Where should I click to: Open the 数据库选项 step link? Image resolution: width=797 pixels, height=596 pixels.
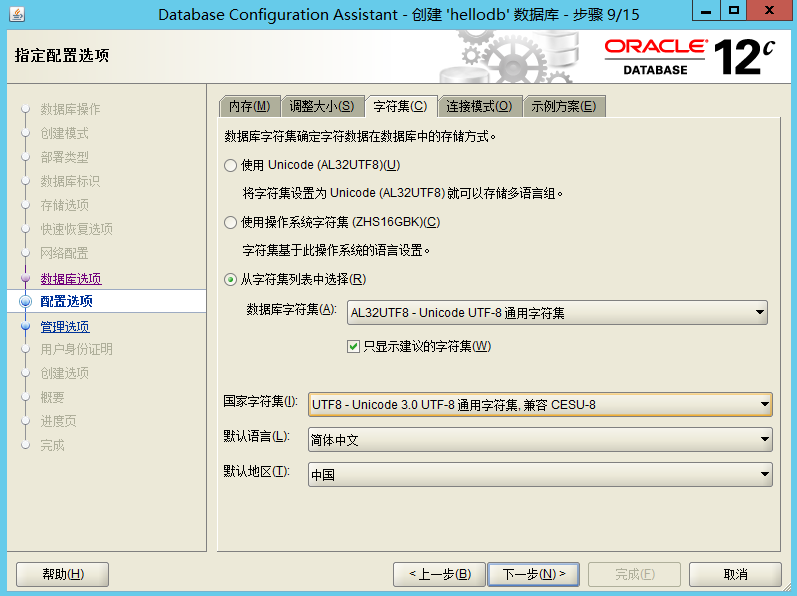[x=71, y=278]
